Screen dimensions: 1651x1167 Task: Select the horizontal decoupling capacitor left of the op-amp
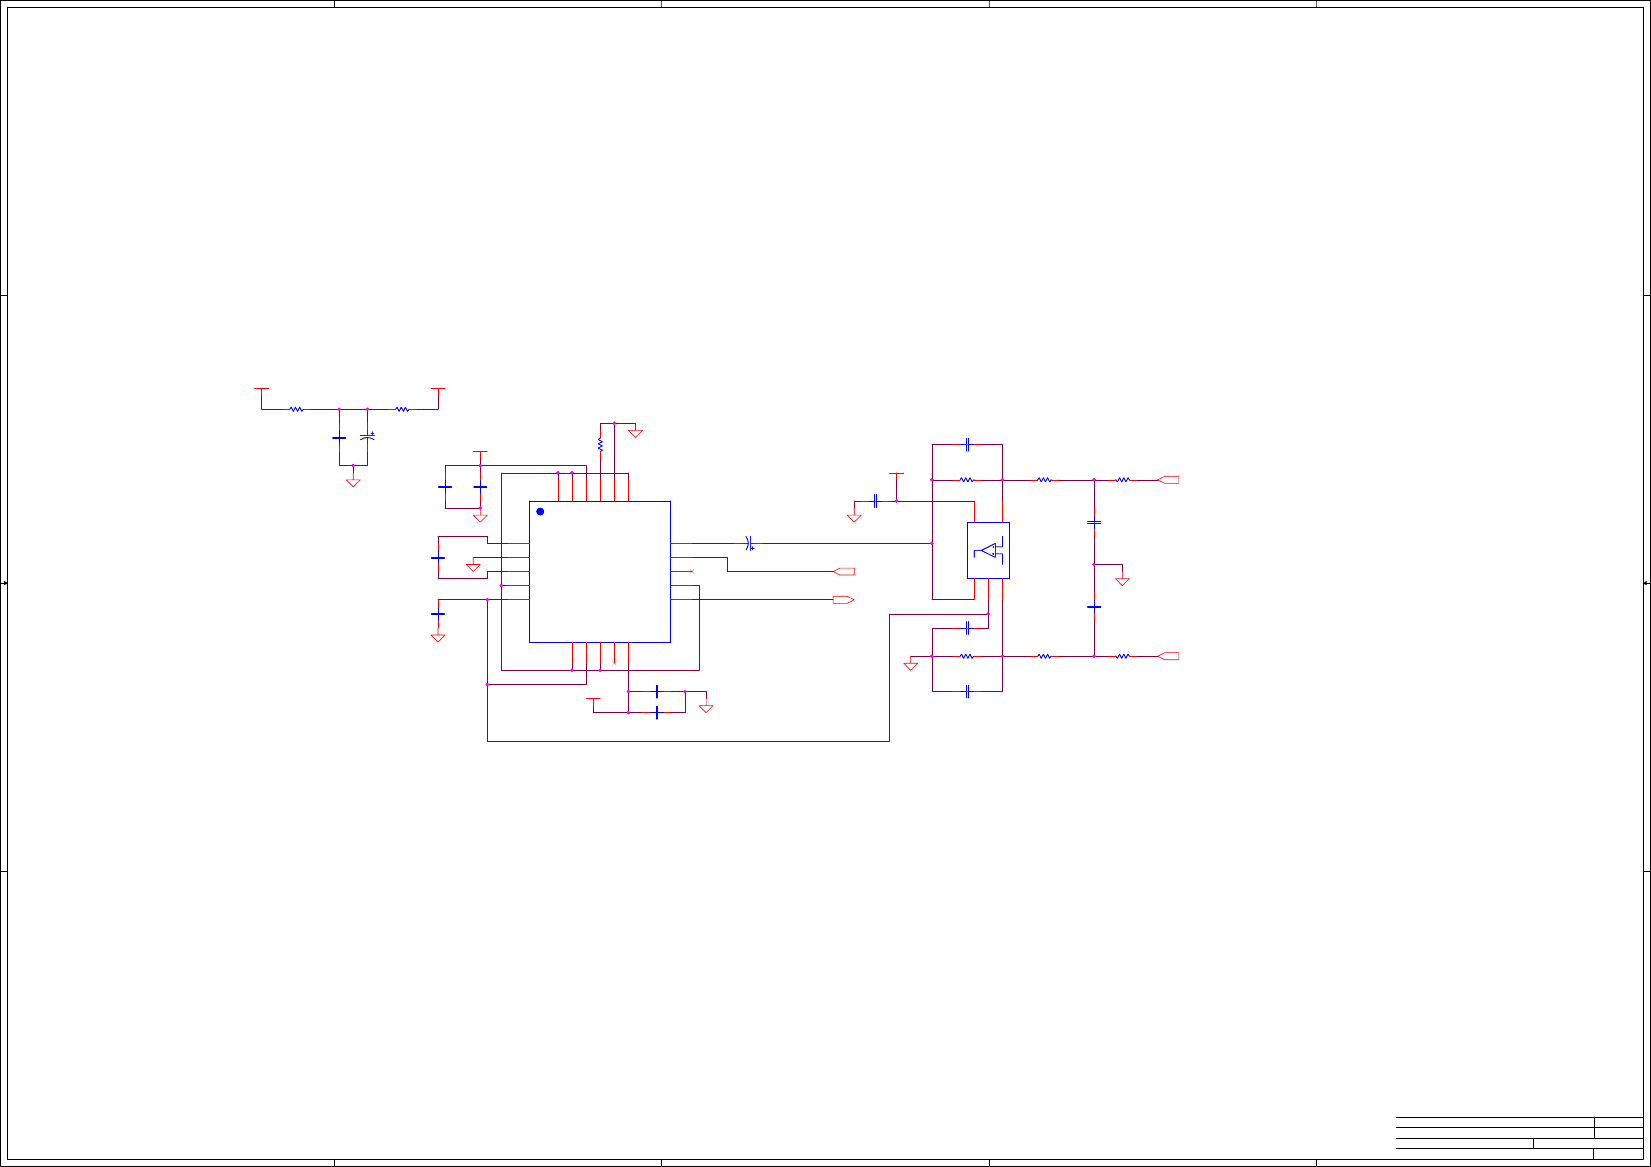875,500
